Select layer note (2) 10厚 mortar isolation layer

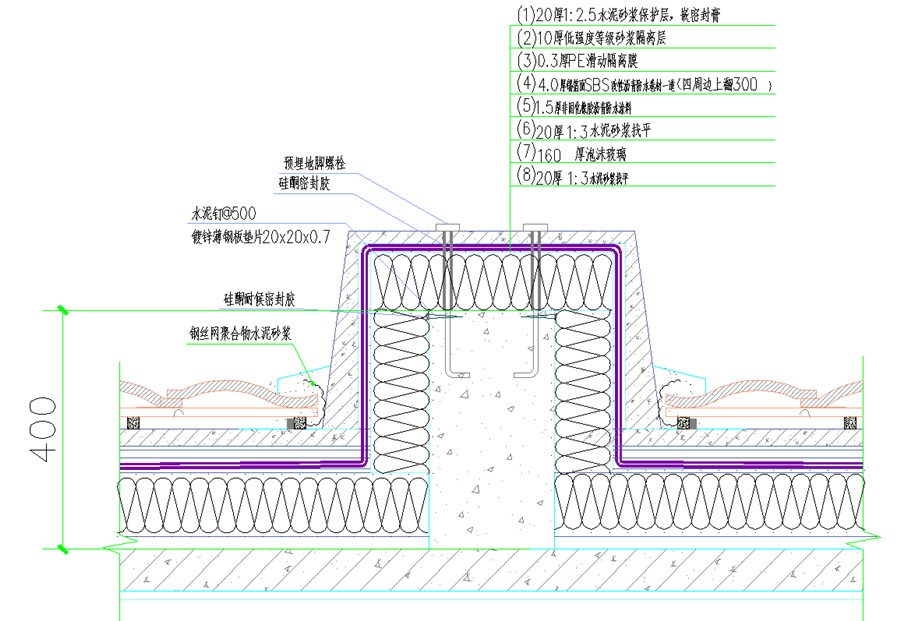(x=606, y=38)
